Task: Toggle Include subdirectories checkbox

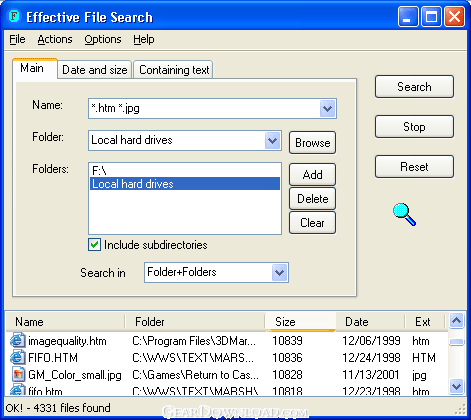Action: pyautogui.click(x=94, y=245)
